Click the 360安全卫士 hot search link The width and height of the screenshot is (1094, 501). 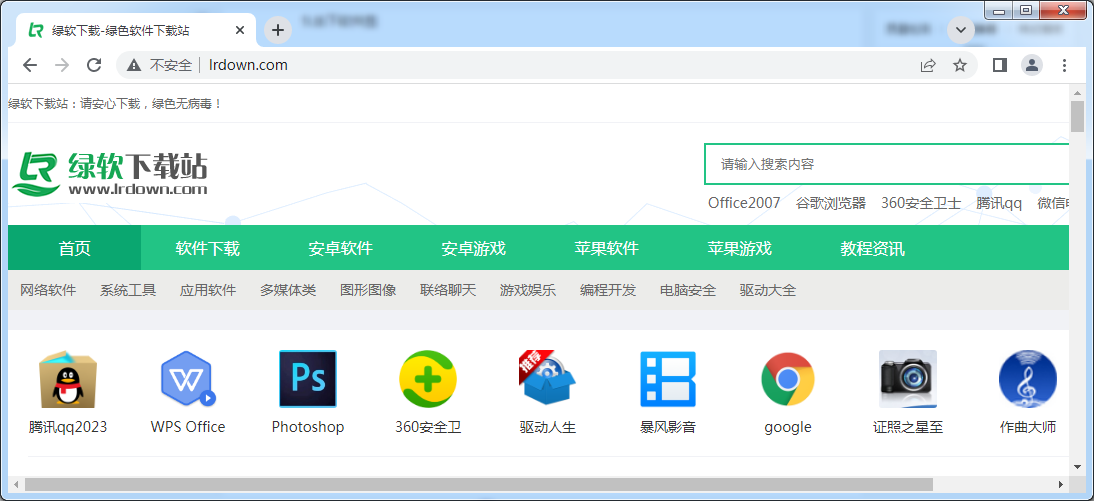921,203
